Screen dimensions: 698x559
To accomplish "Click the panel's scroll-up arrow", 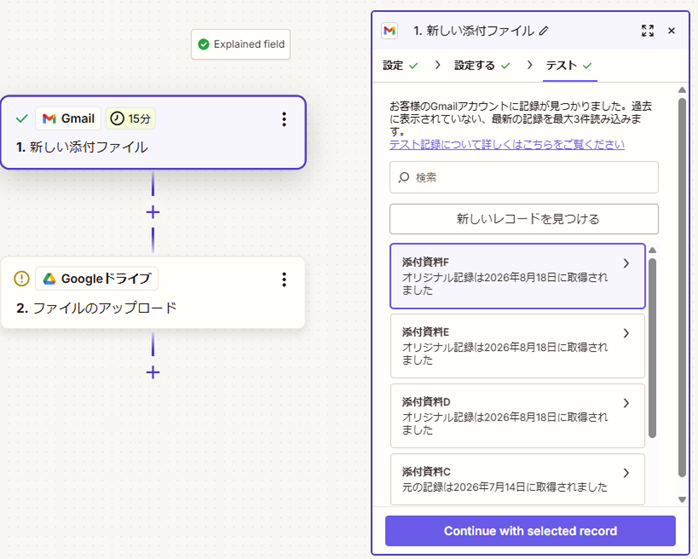I will [682, 90].
